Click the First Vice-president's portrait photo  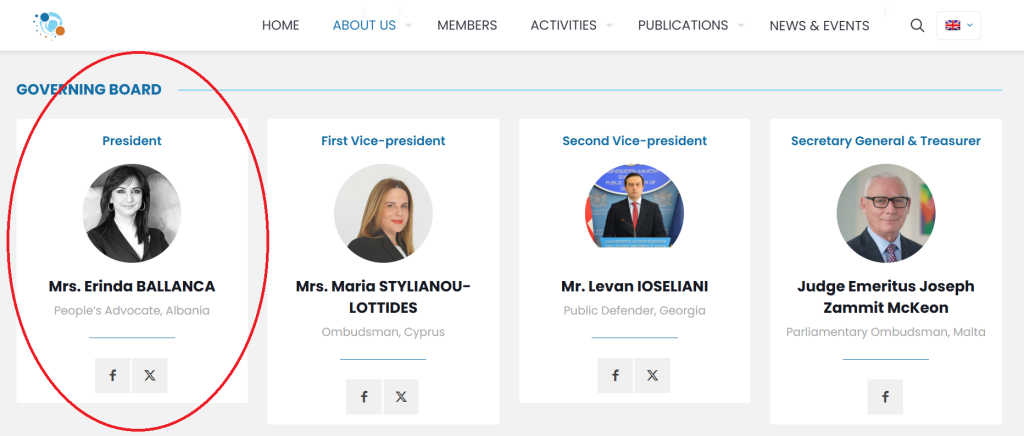coord(383,213)
